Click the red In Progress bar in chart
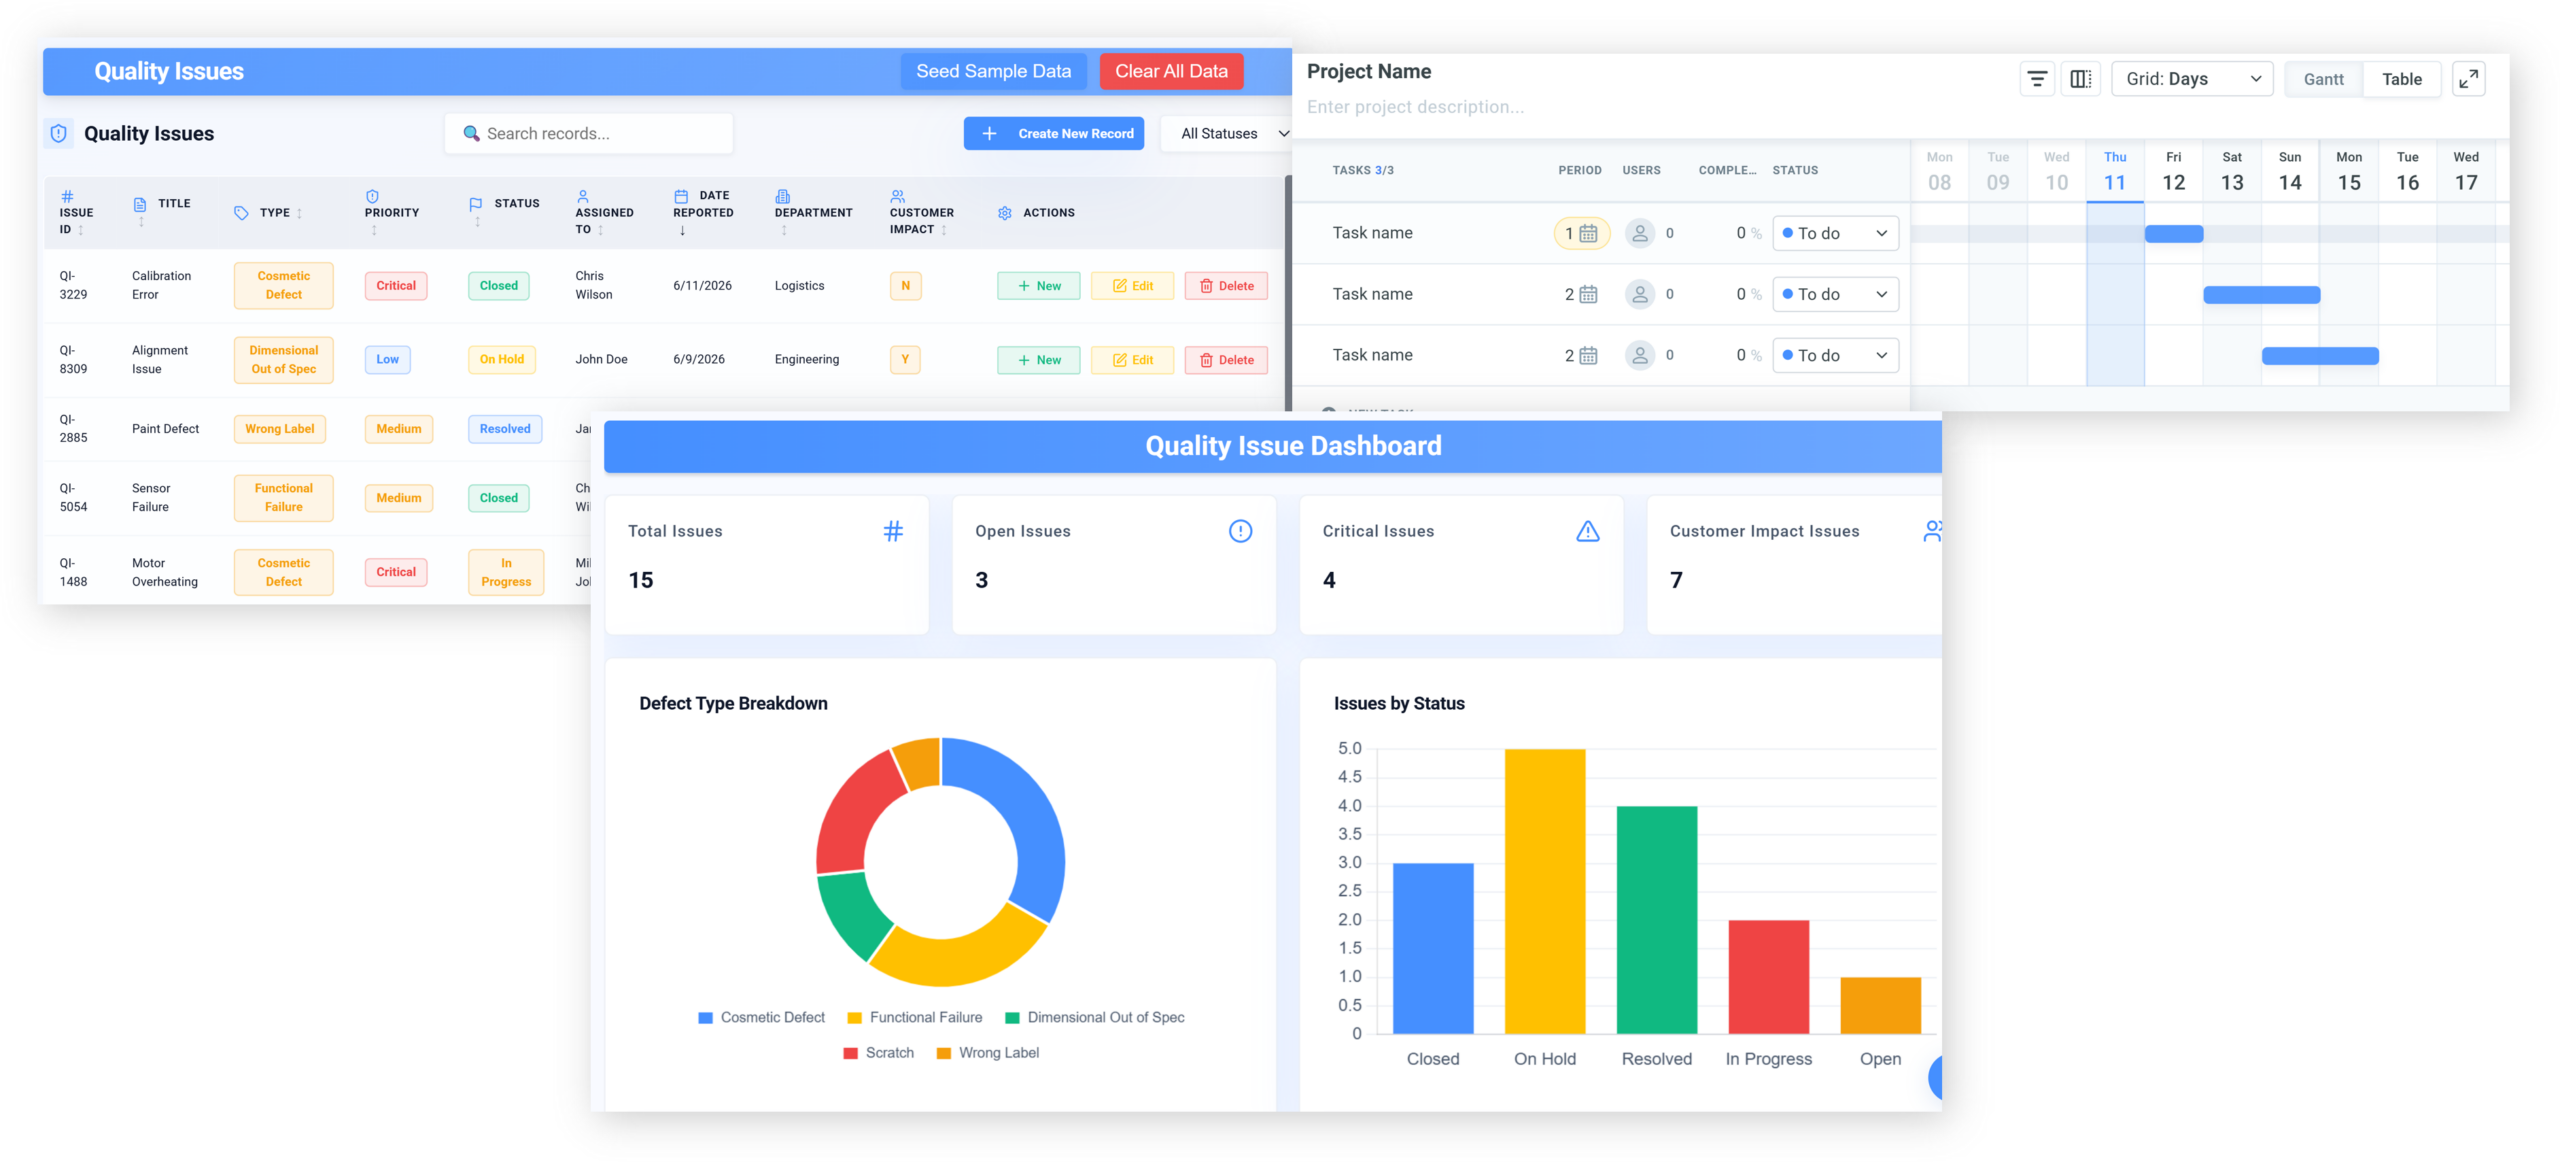2560x1162 pixels. (x=1768, y=977)
